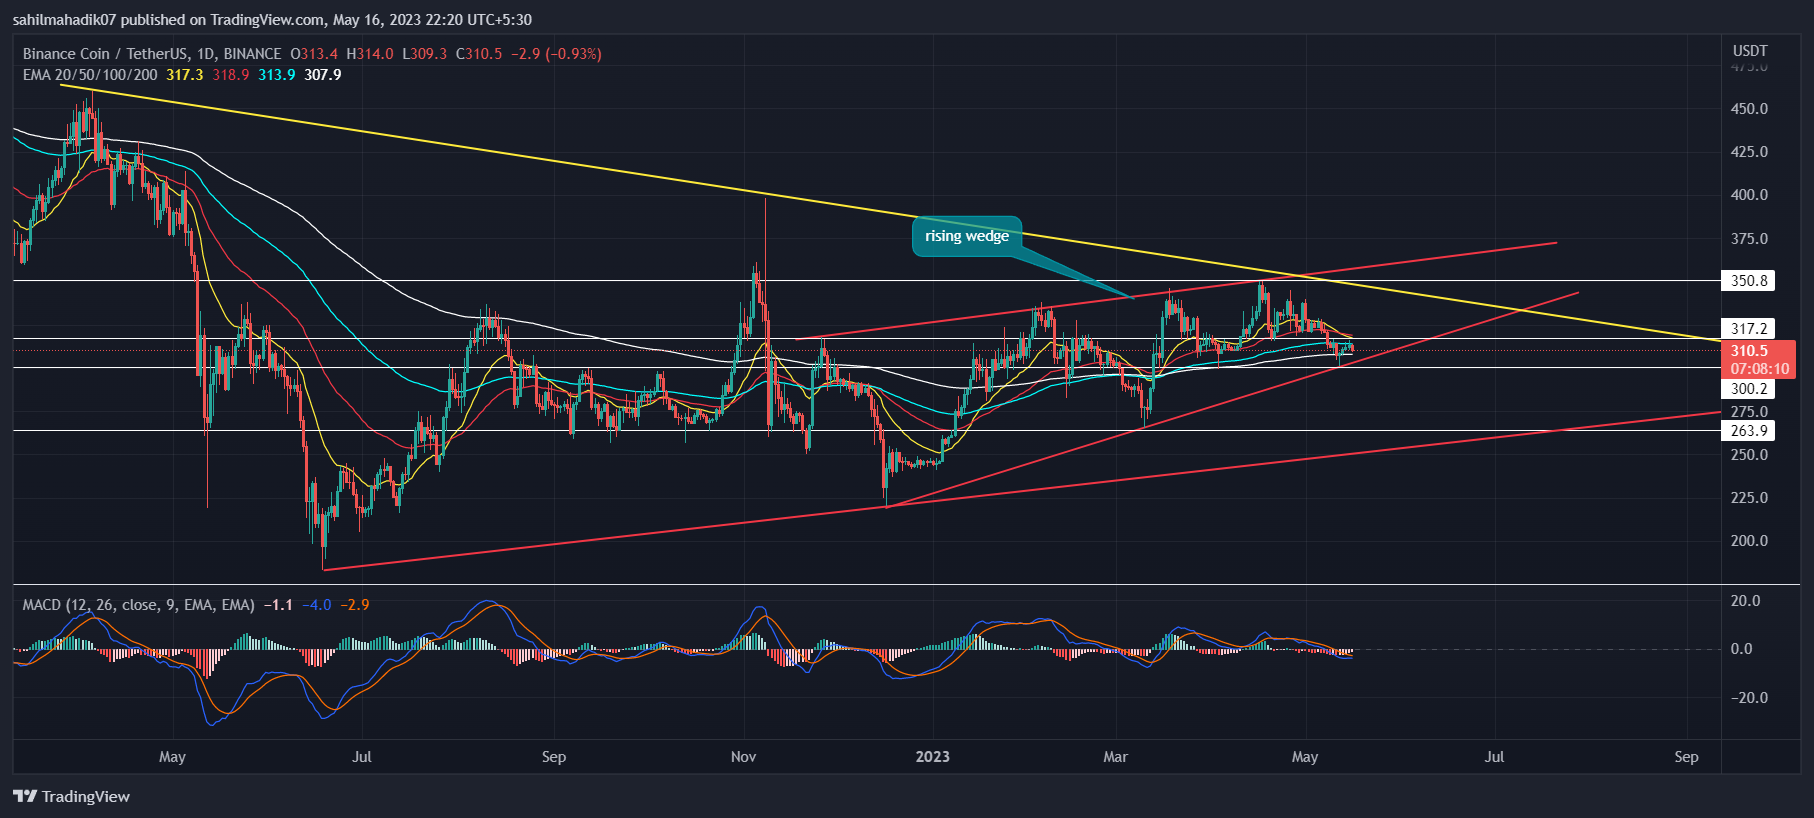Click the 400.0 price axis tick
1814x818 pixels.
[1750, 195]
